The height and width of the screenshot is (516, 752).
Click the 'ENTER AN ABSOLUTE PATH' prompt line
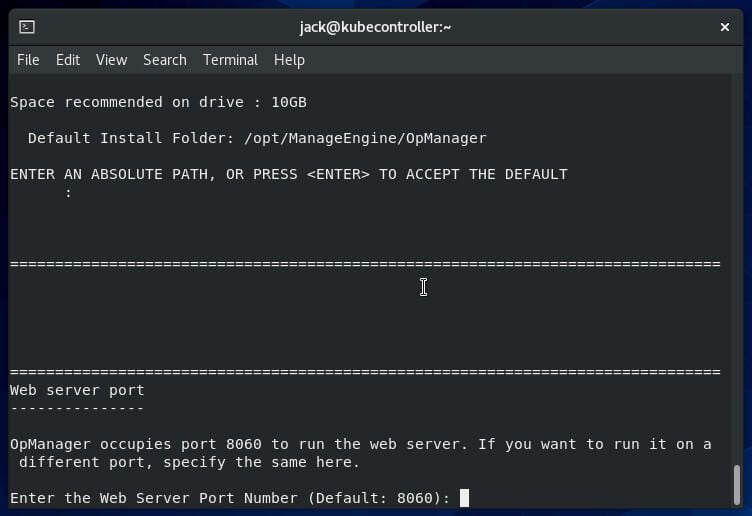point(289,174)
